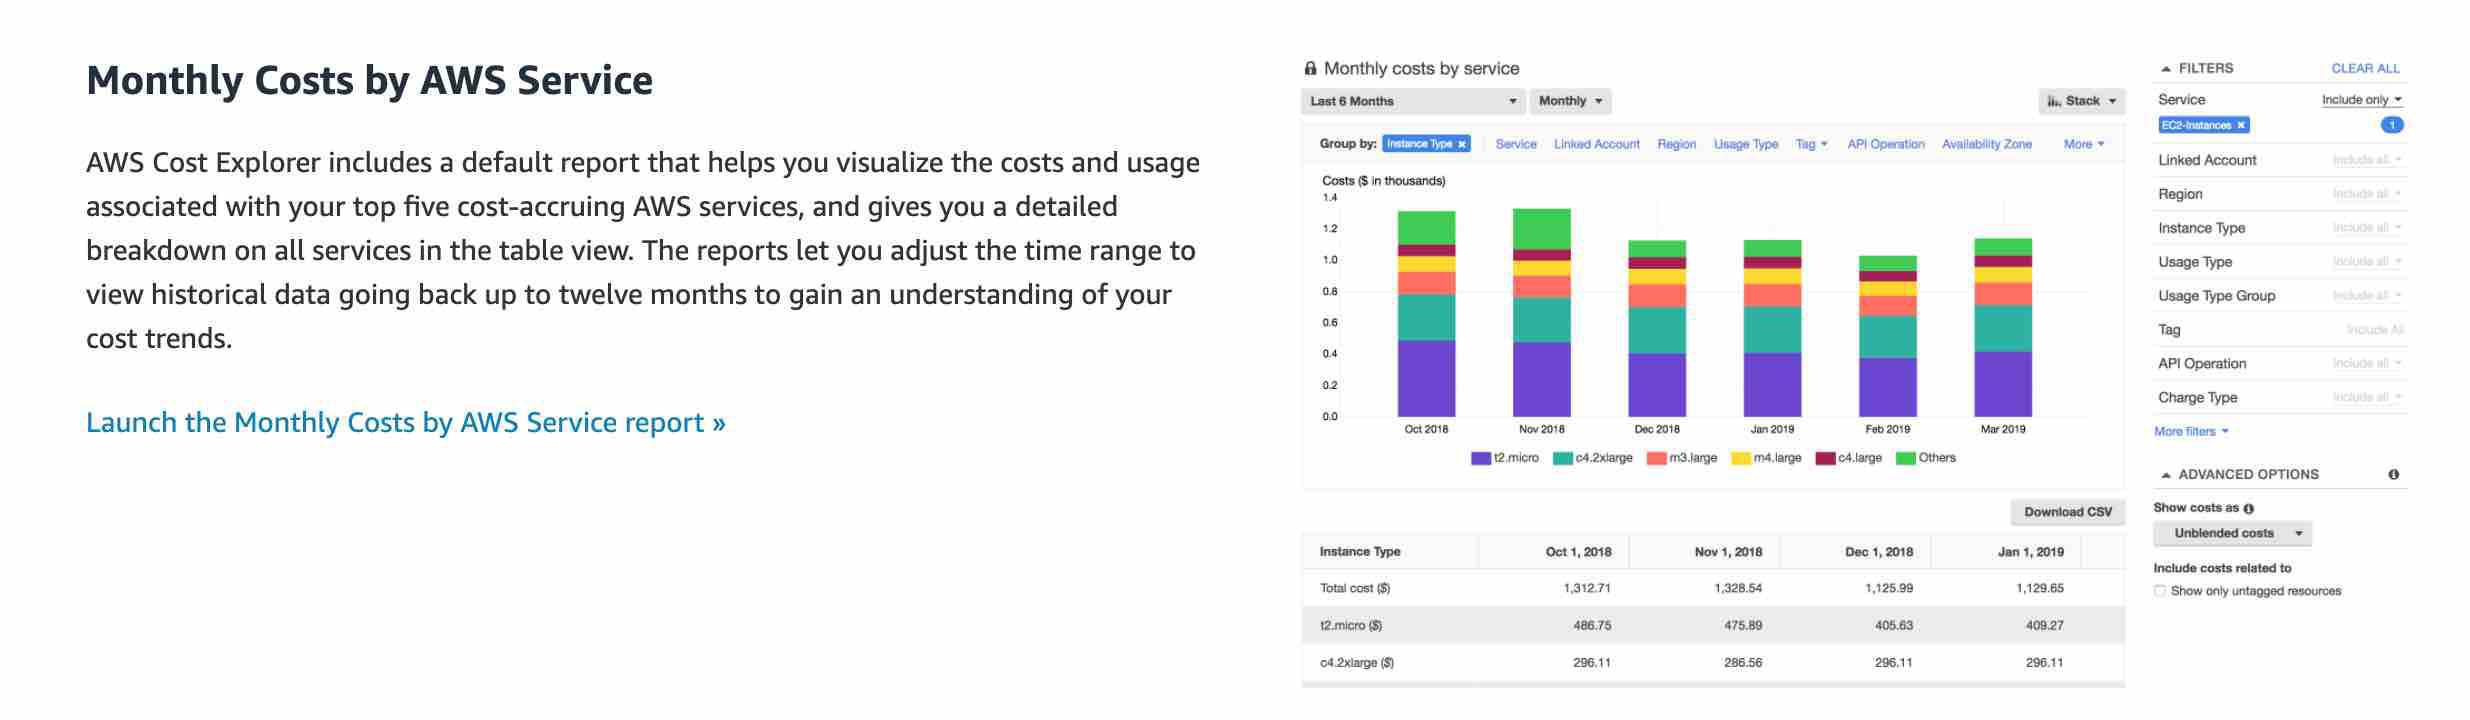
Task: Click the Stack bar chart icon
Action: point(2054,101)
